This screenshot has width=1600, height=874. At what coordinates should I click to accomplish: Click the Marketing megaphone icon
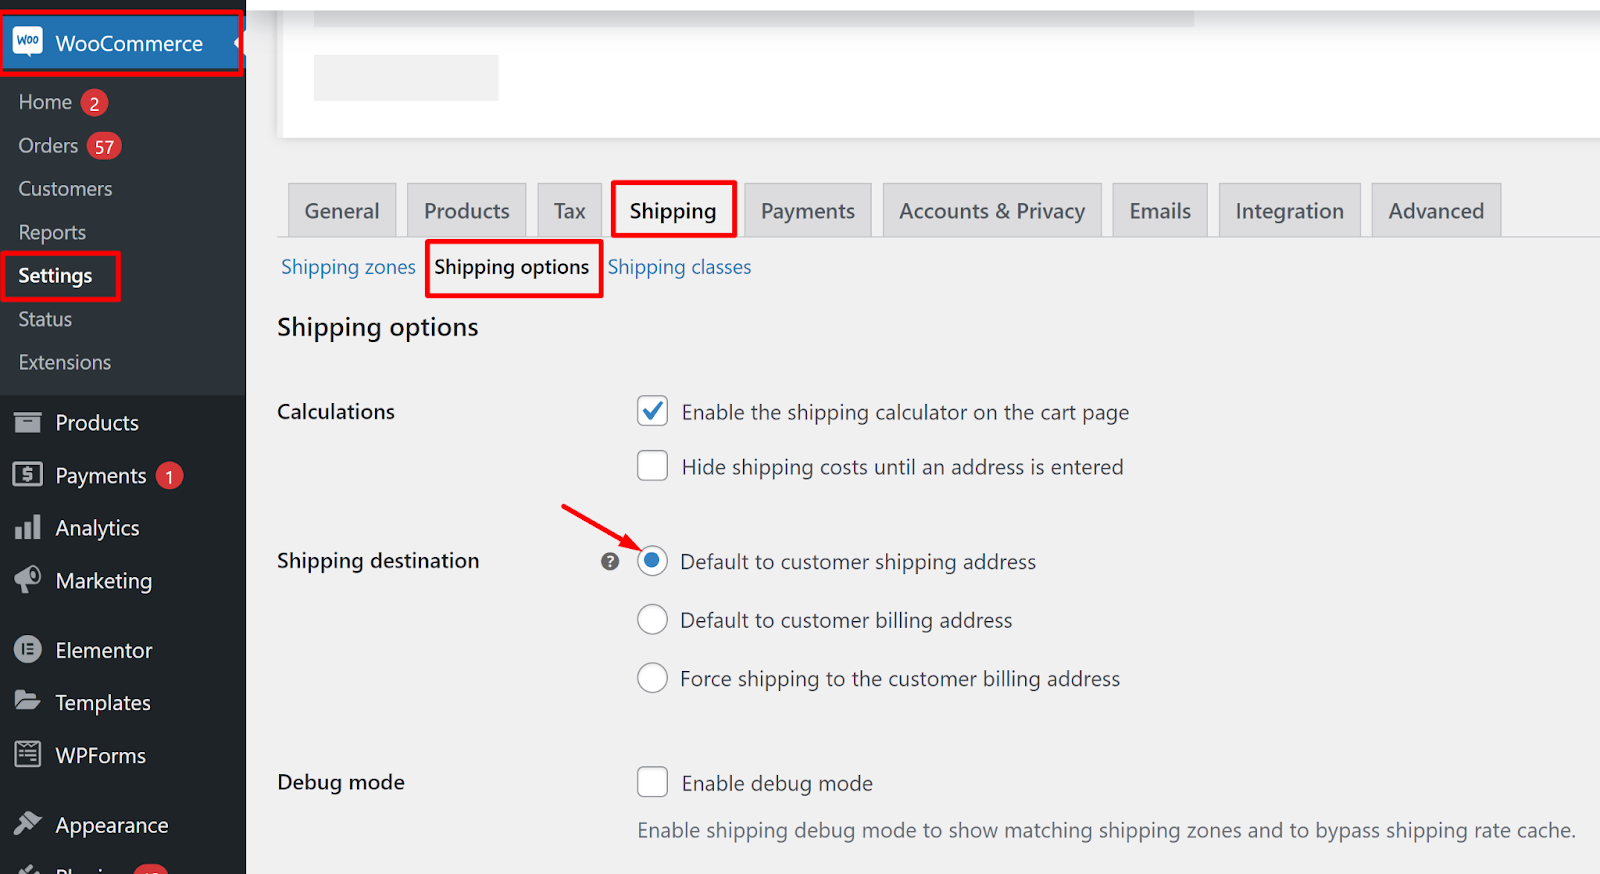[x=28, y=579]
